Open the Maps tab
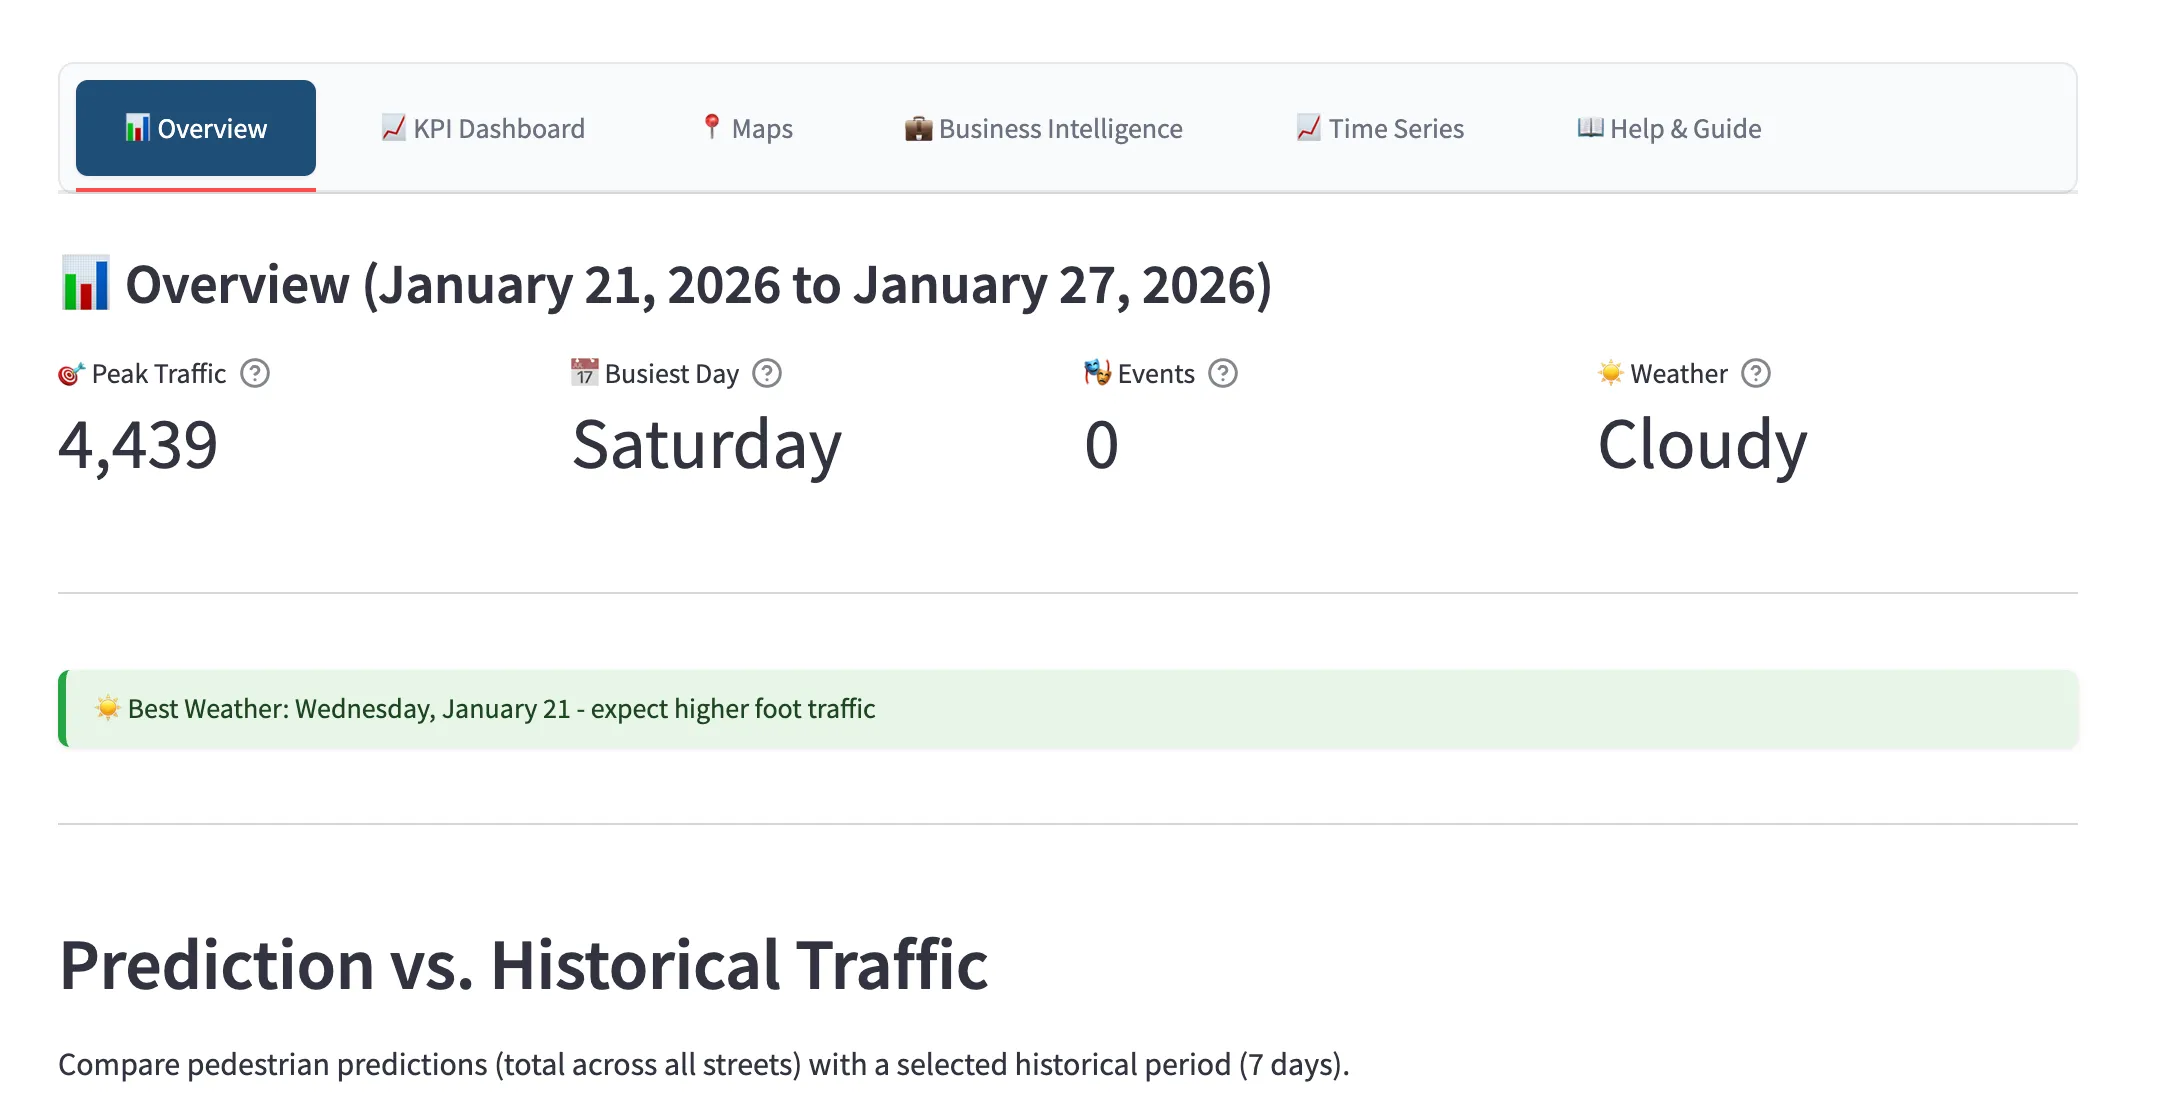 click(x=746, y=129)
